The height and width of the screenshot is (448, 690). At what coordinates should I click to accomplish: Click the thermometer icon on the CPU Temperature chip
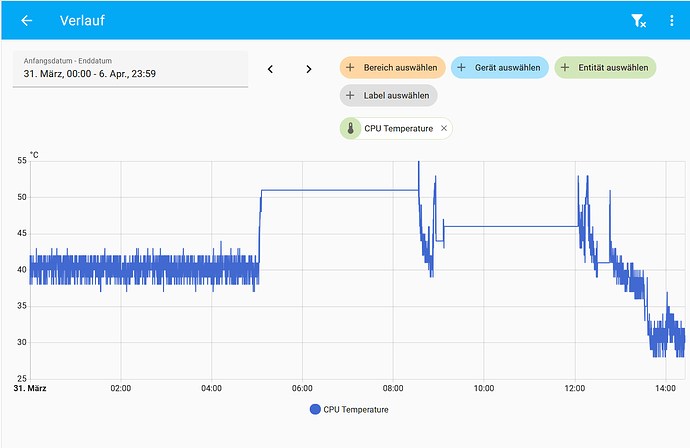click(x=351, y=128)
